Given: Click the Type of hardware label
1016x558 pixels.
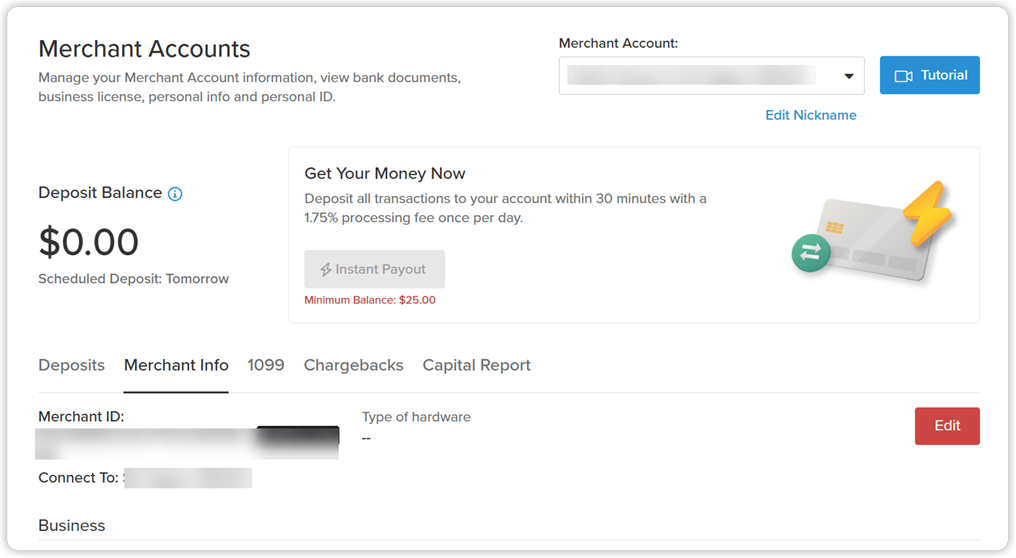Looking at the screenshot, I should click(416, 417).
